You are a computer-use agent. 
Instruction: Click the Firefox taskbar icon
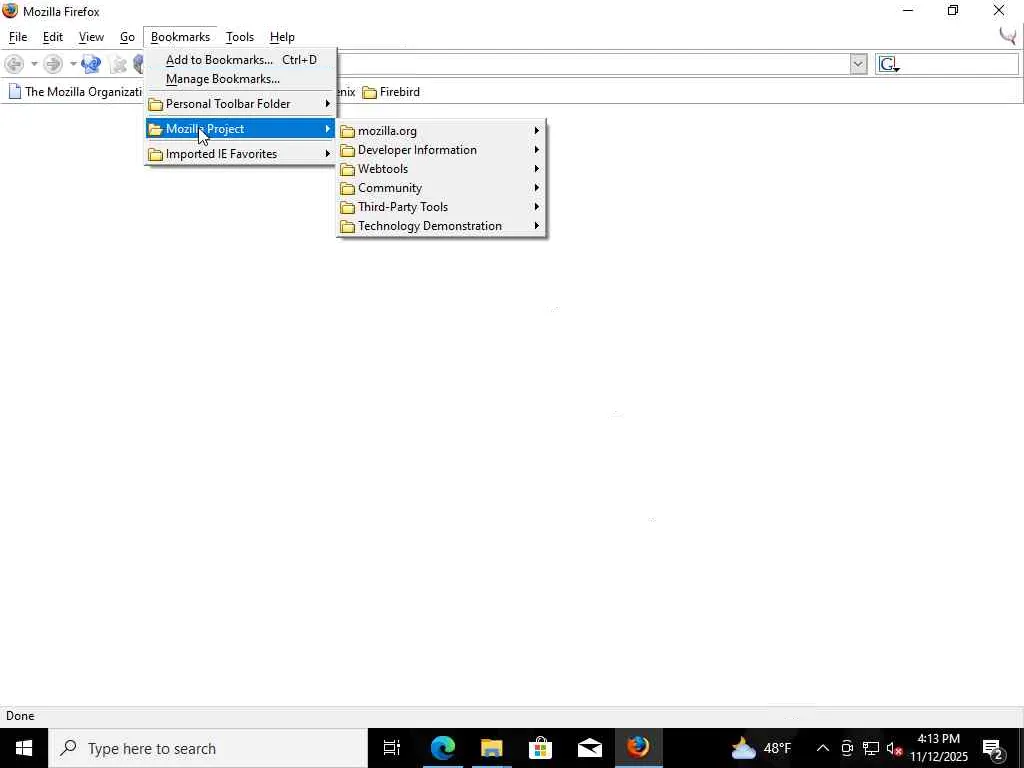[638, 748]
